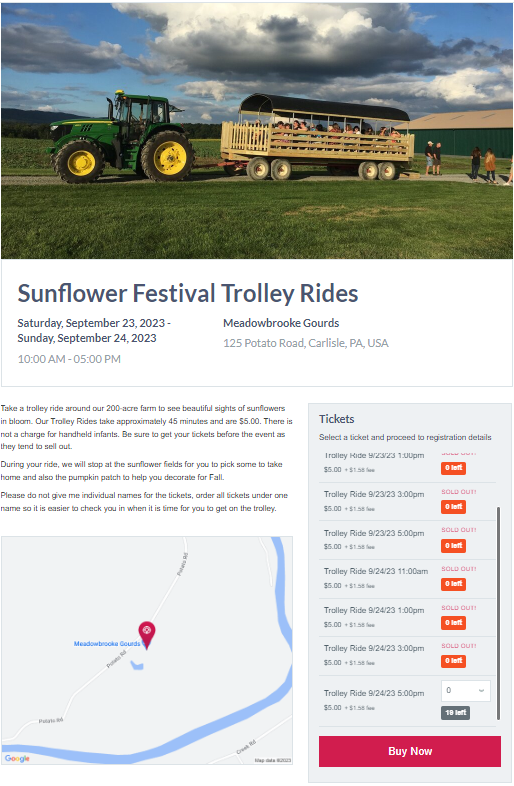Viewport: 514px width, 786px height.
Task: Click the Buy Now button
Action: pyautogui.click(x=410, y=751)
